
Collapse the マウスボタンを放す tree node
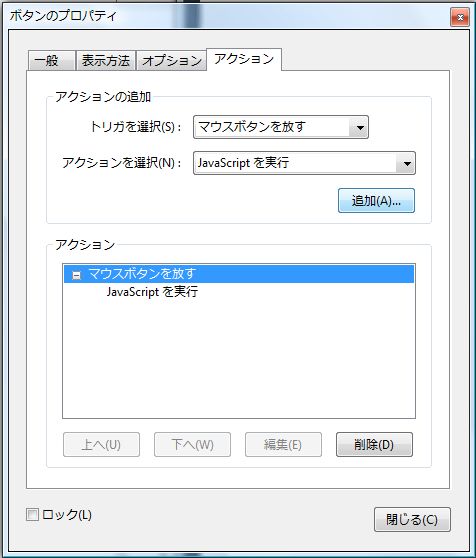[x=76, y=275]
